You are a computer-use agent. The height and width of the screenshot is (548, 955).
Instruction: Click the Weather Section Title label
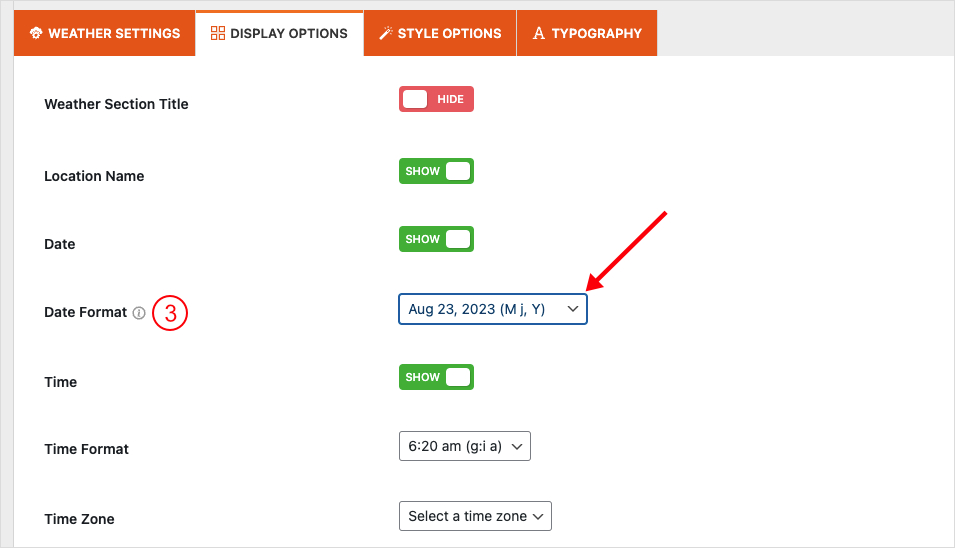(x=116, y=104)
